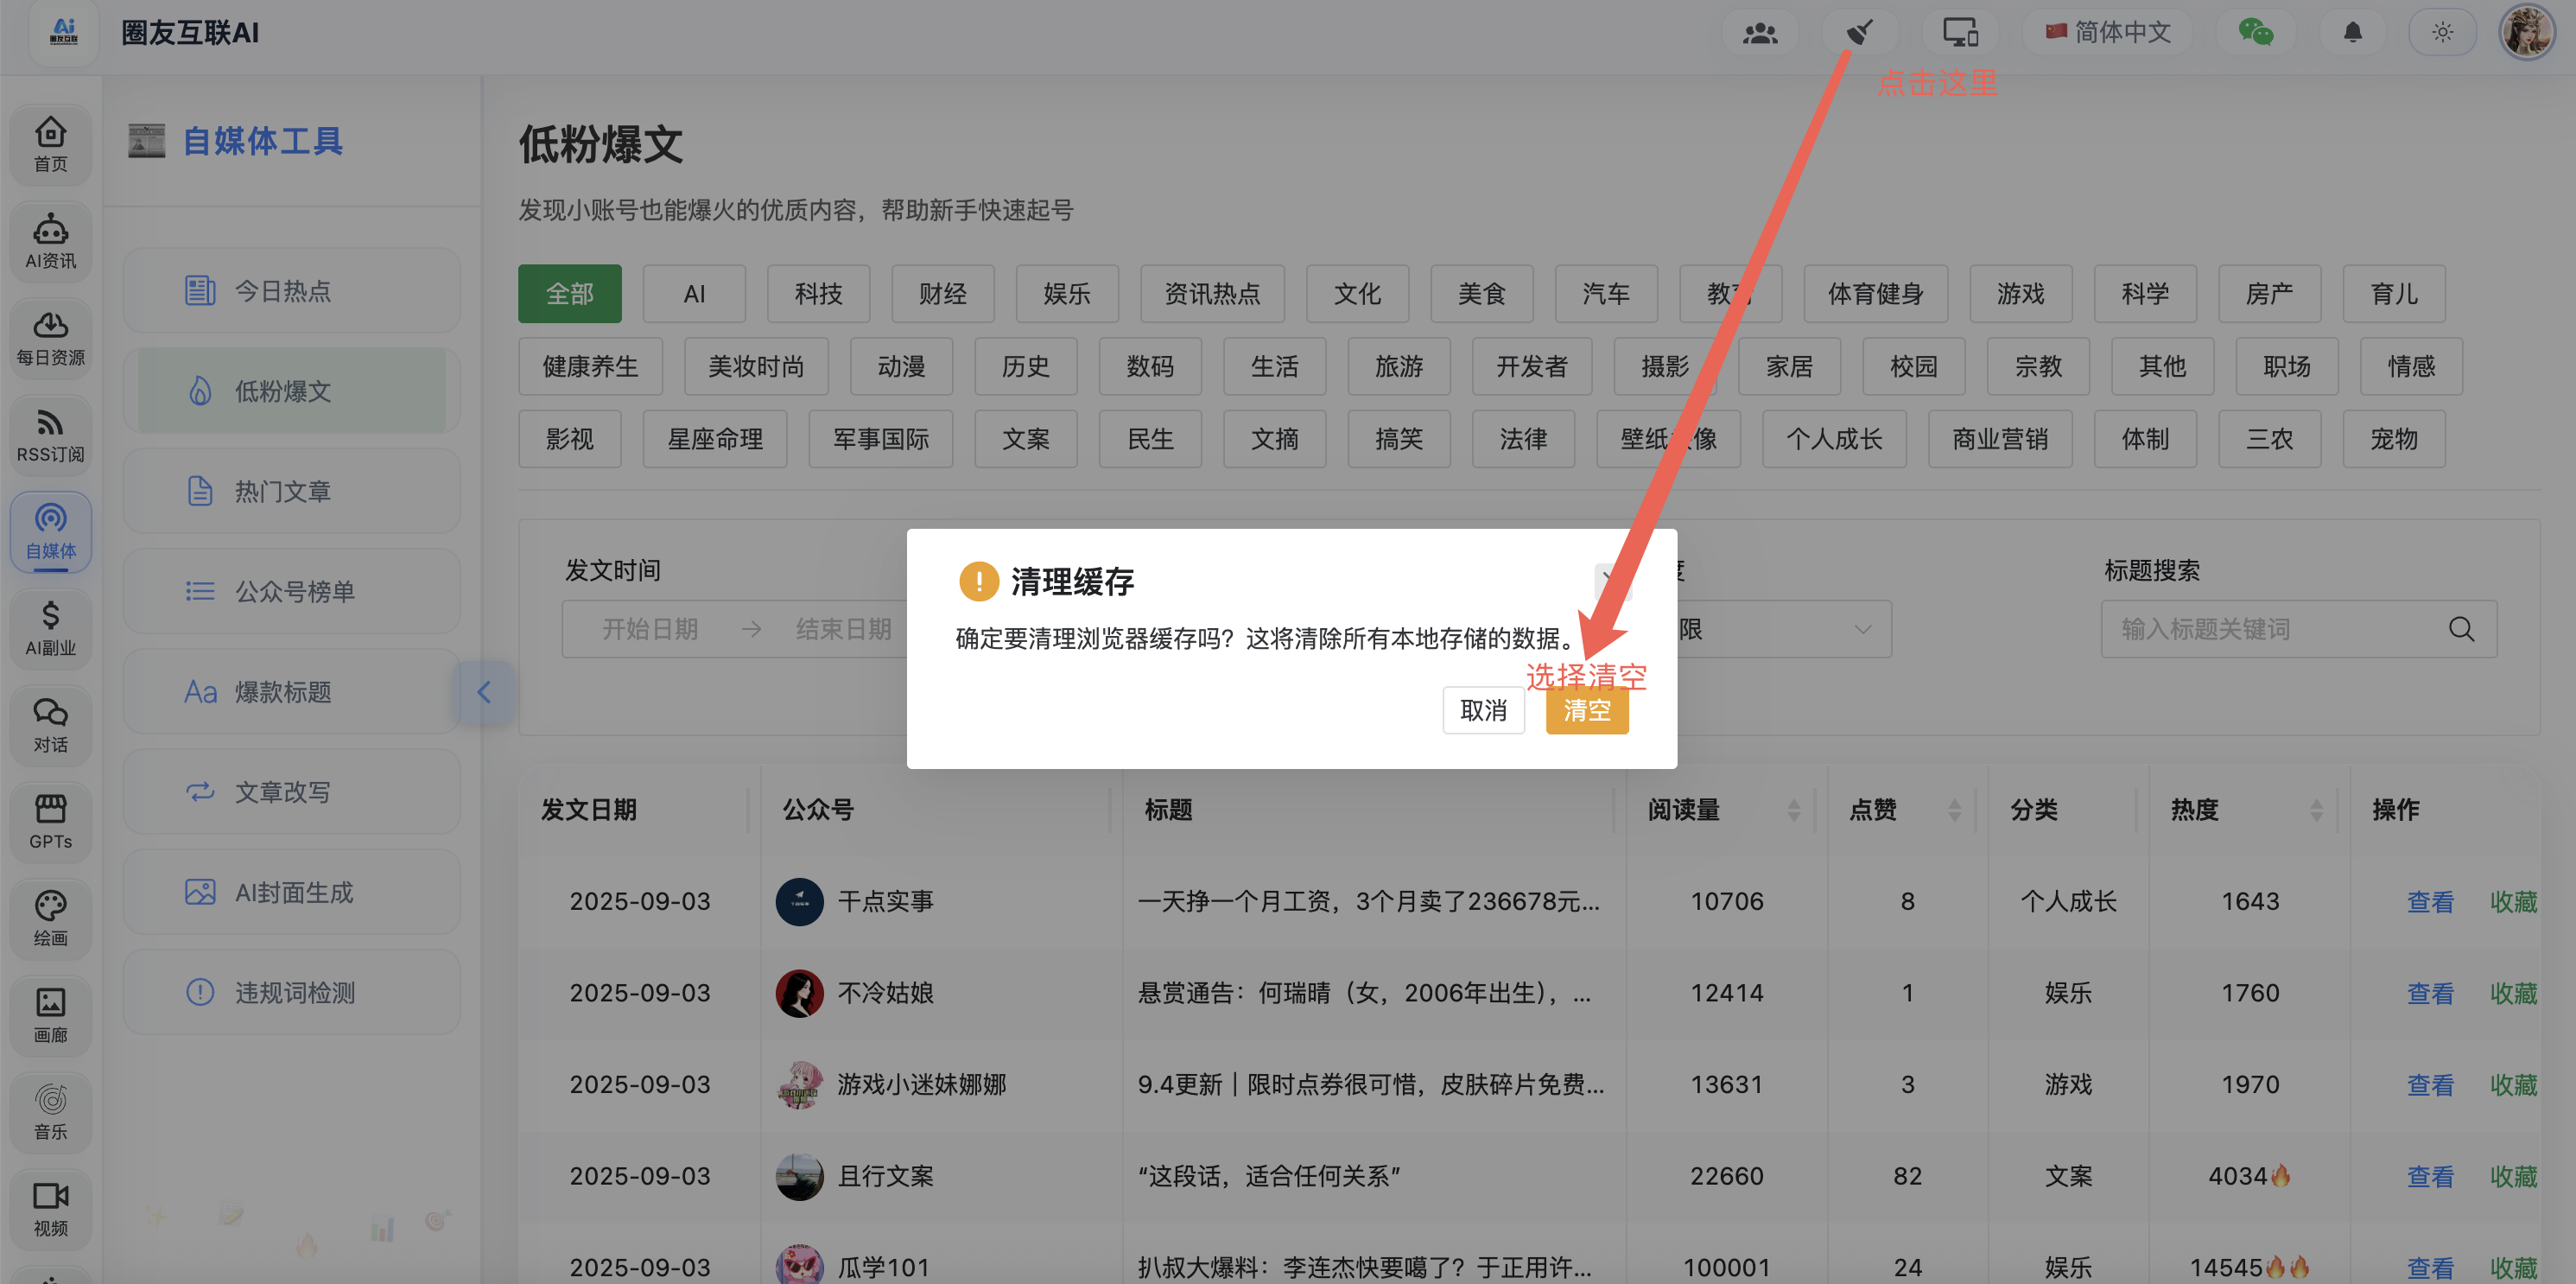Sort by 阅读量 column
The height and width of the screenshot is (1284, 2576).
click(1794, 810)
